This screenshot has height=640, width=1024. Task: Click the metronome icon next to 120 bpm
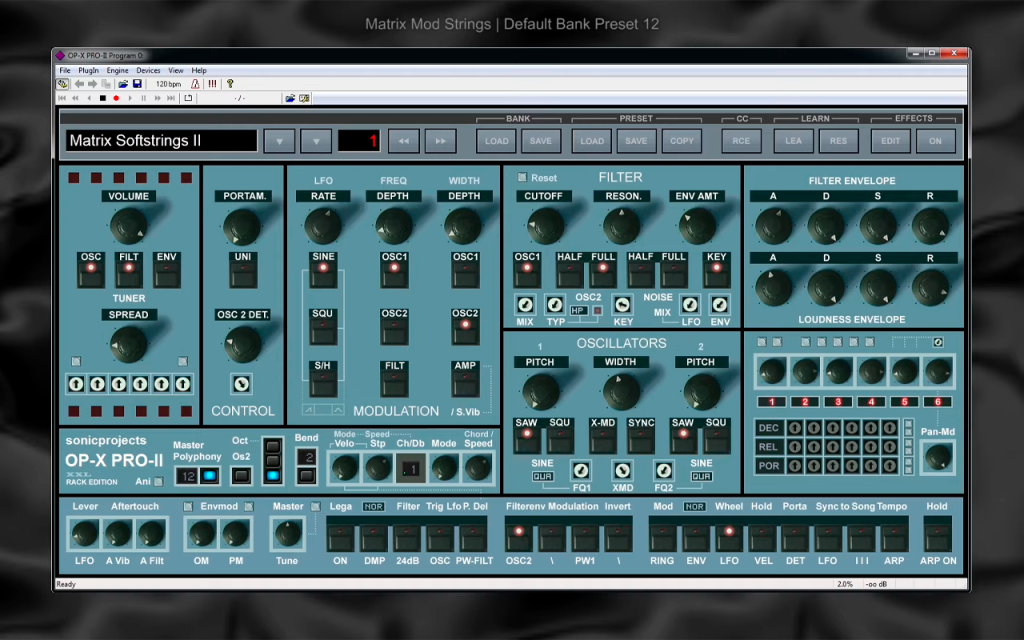click(195, 84)
